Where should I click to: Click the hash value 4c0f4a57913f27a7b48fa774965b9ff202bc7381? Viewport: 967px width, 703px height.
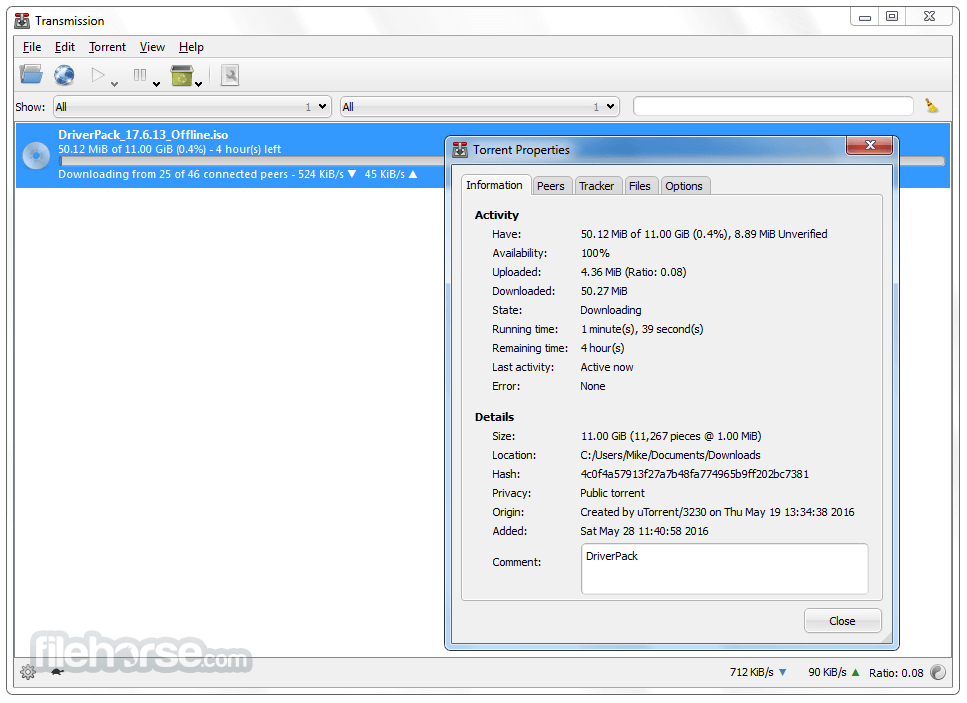pyautogui.click(x=694, y=474)
